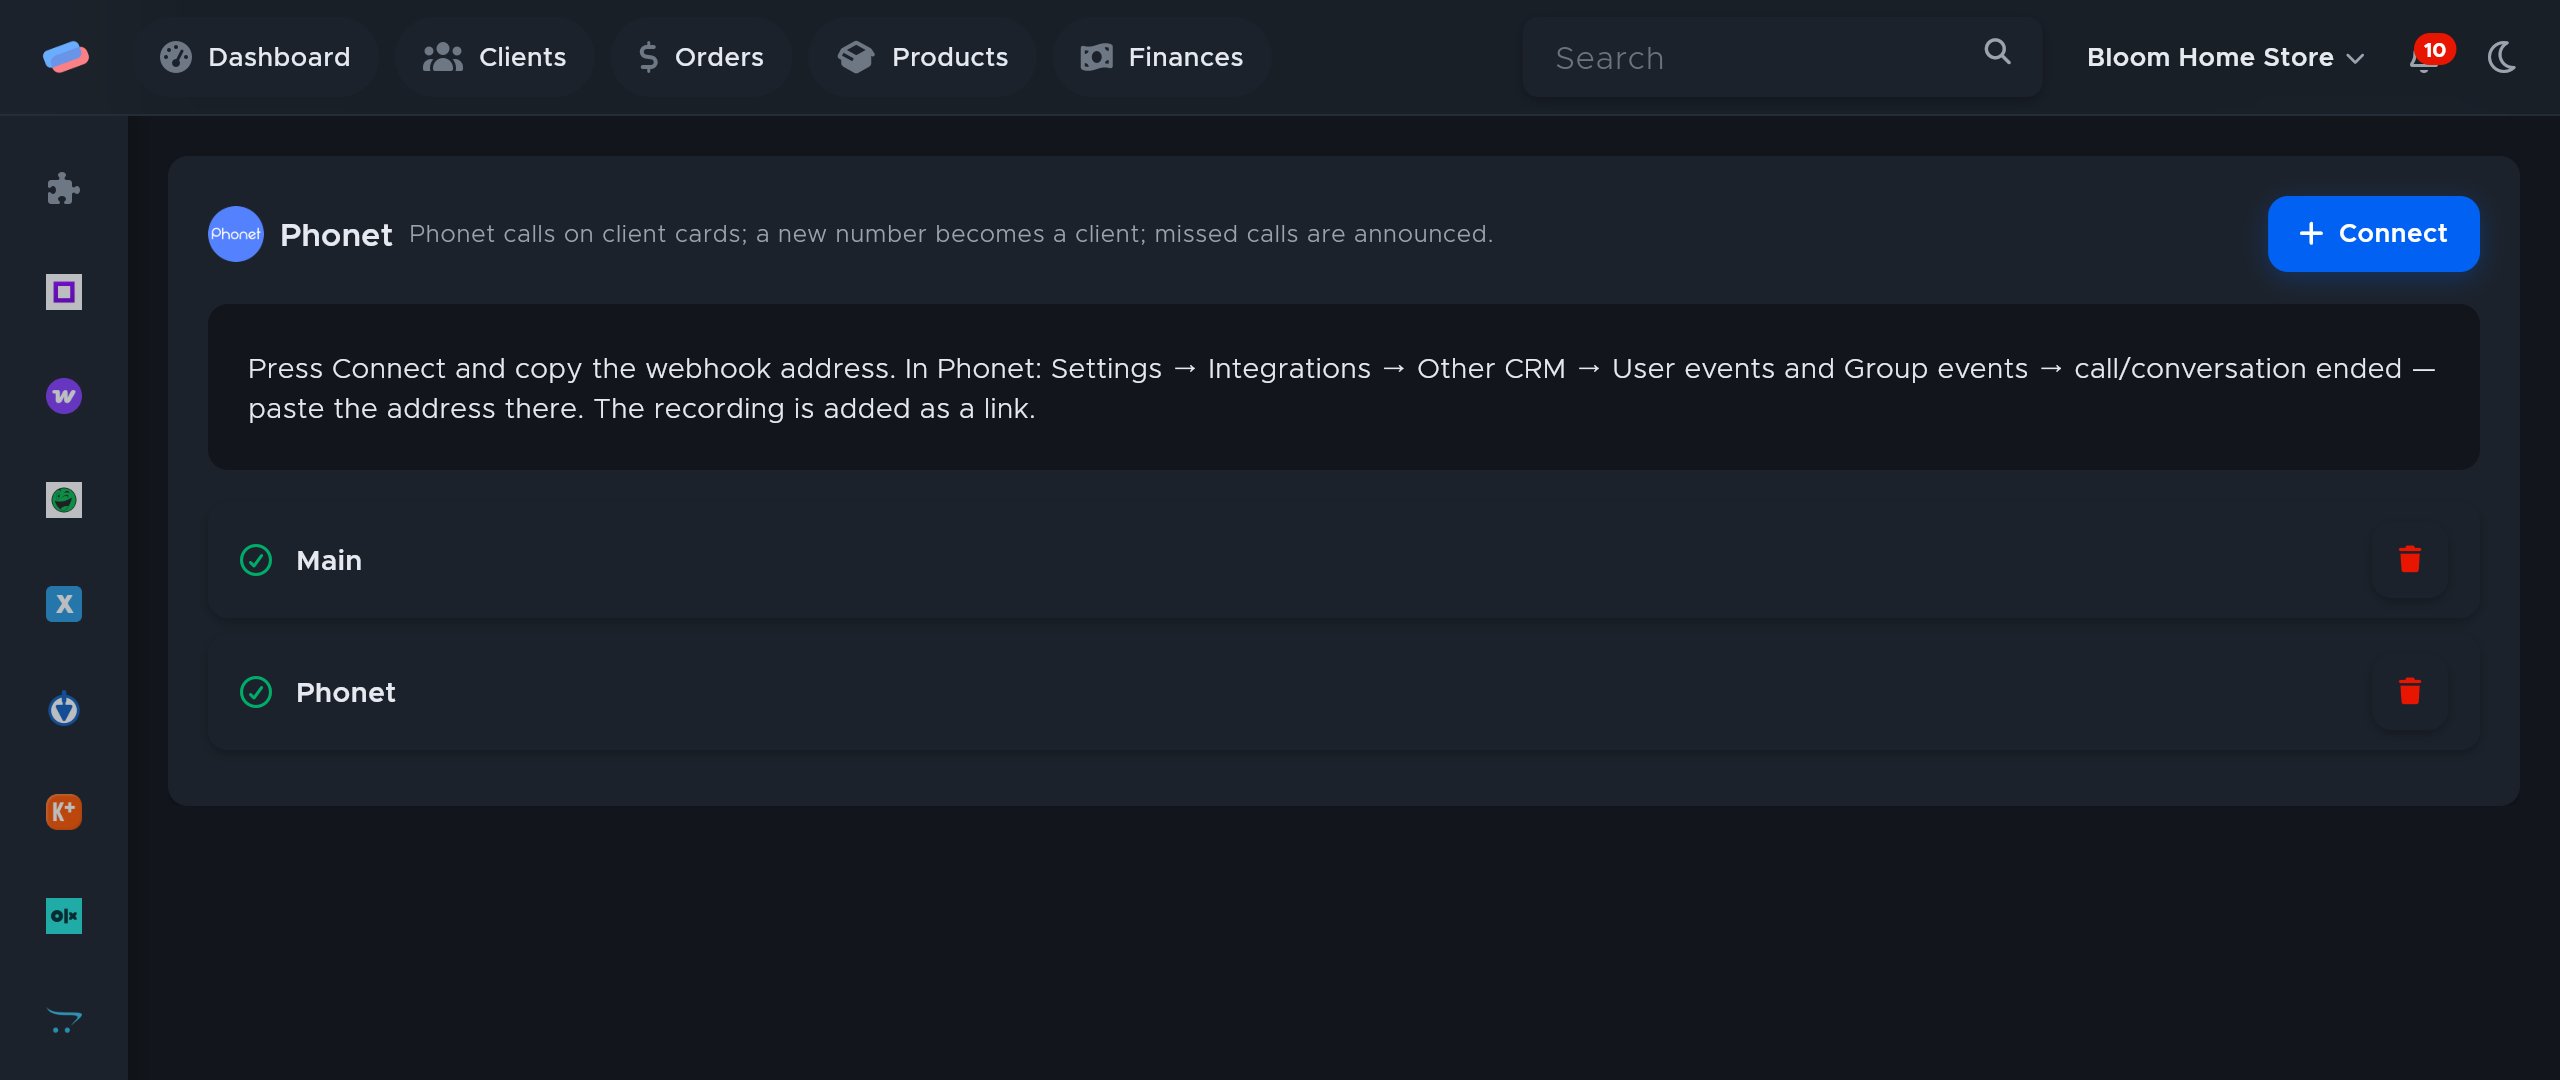Open the purple W integration icon
2560x1080 pixels.
tap(63, 396)
